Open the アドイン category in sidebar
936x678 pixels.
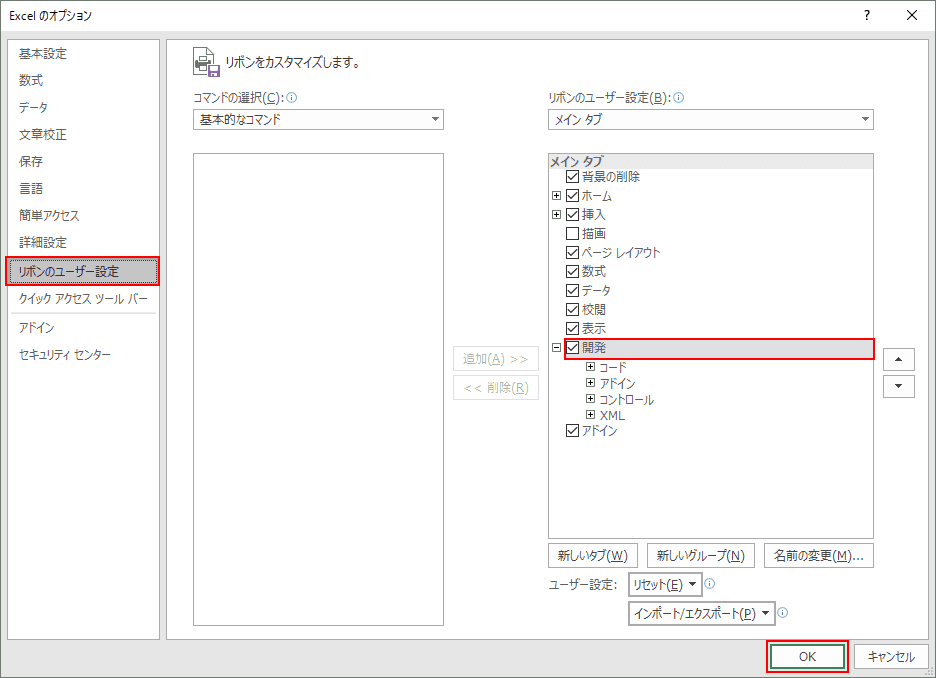point(36,327)
